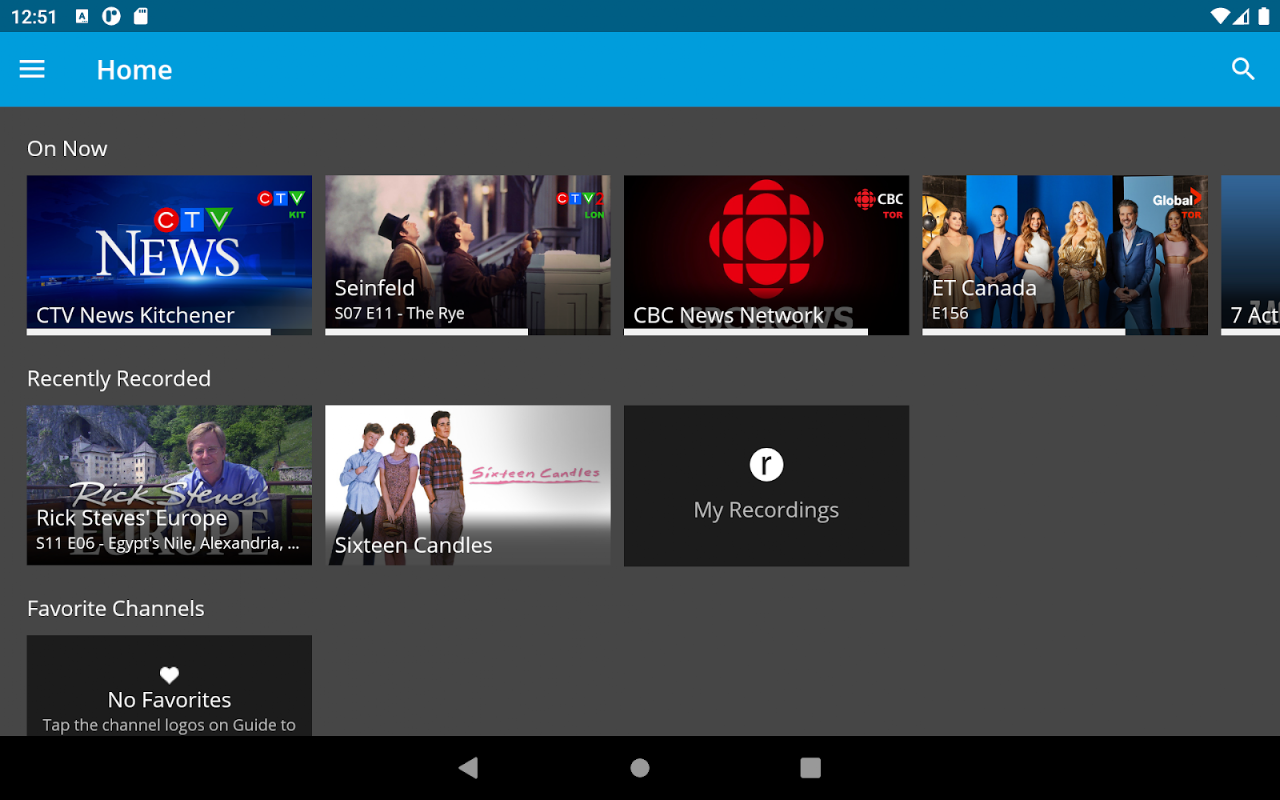Tap the CTV KIT channel logo
The width and height of the screenshot is (1280, 800).
pyautogui.click(x=282, y=204)
